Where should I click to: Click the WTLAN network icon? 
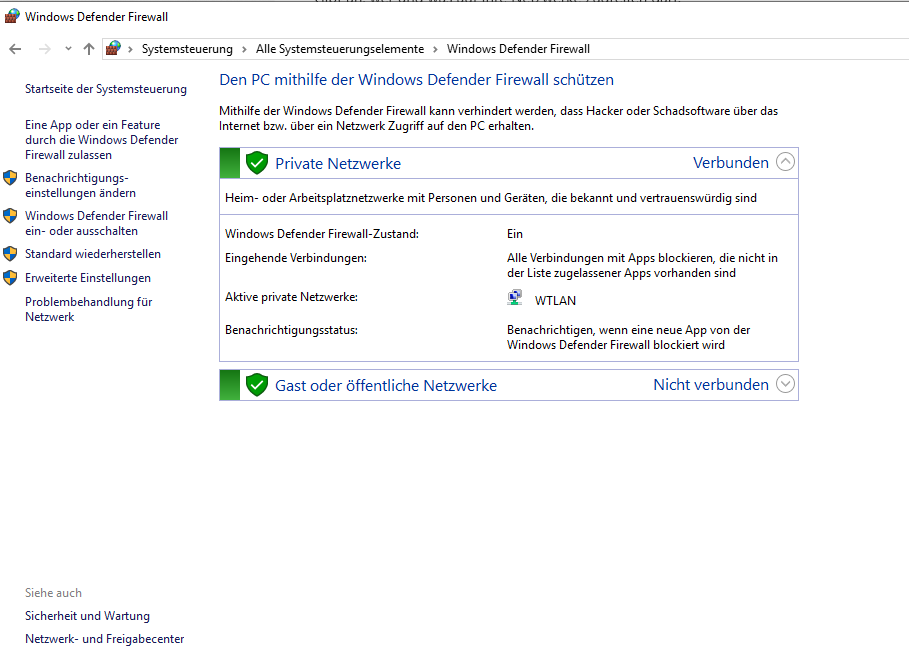pos(515,297)
